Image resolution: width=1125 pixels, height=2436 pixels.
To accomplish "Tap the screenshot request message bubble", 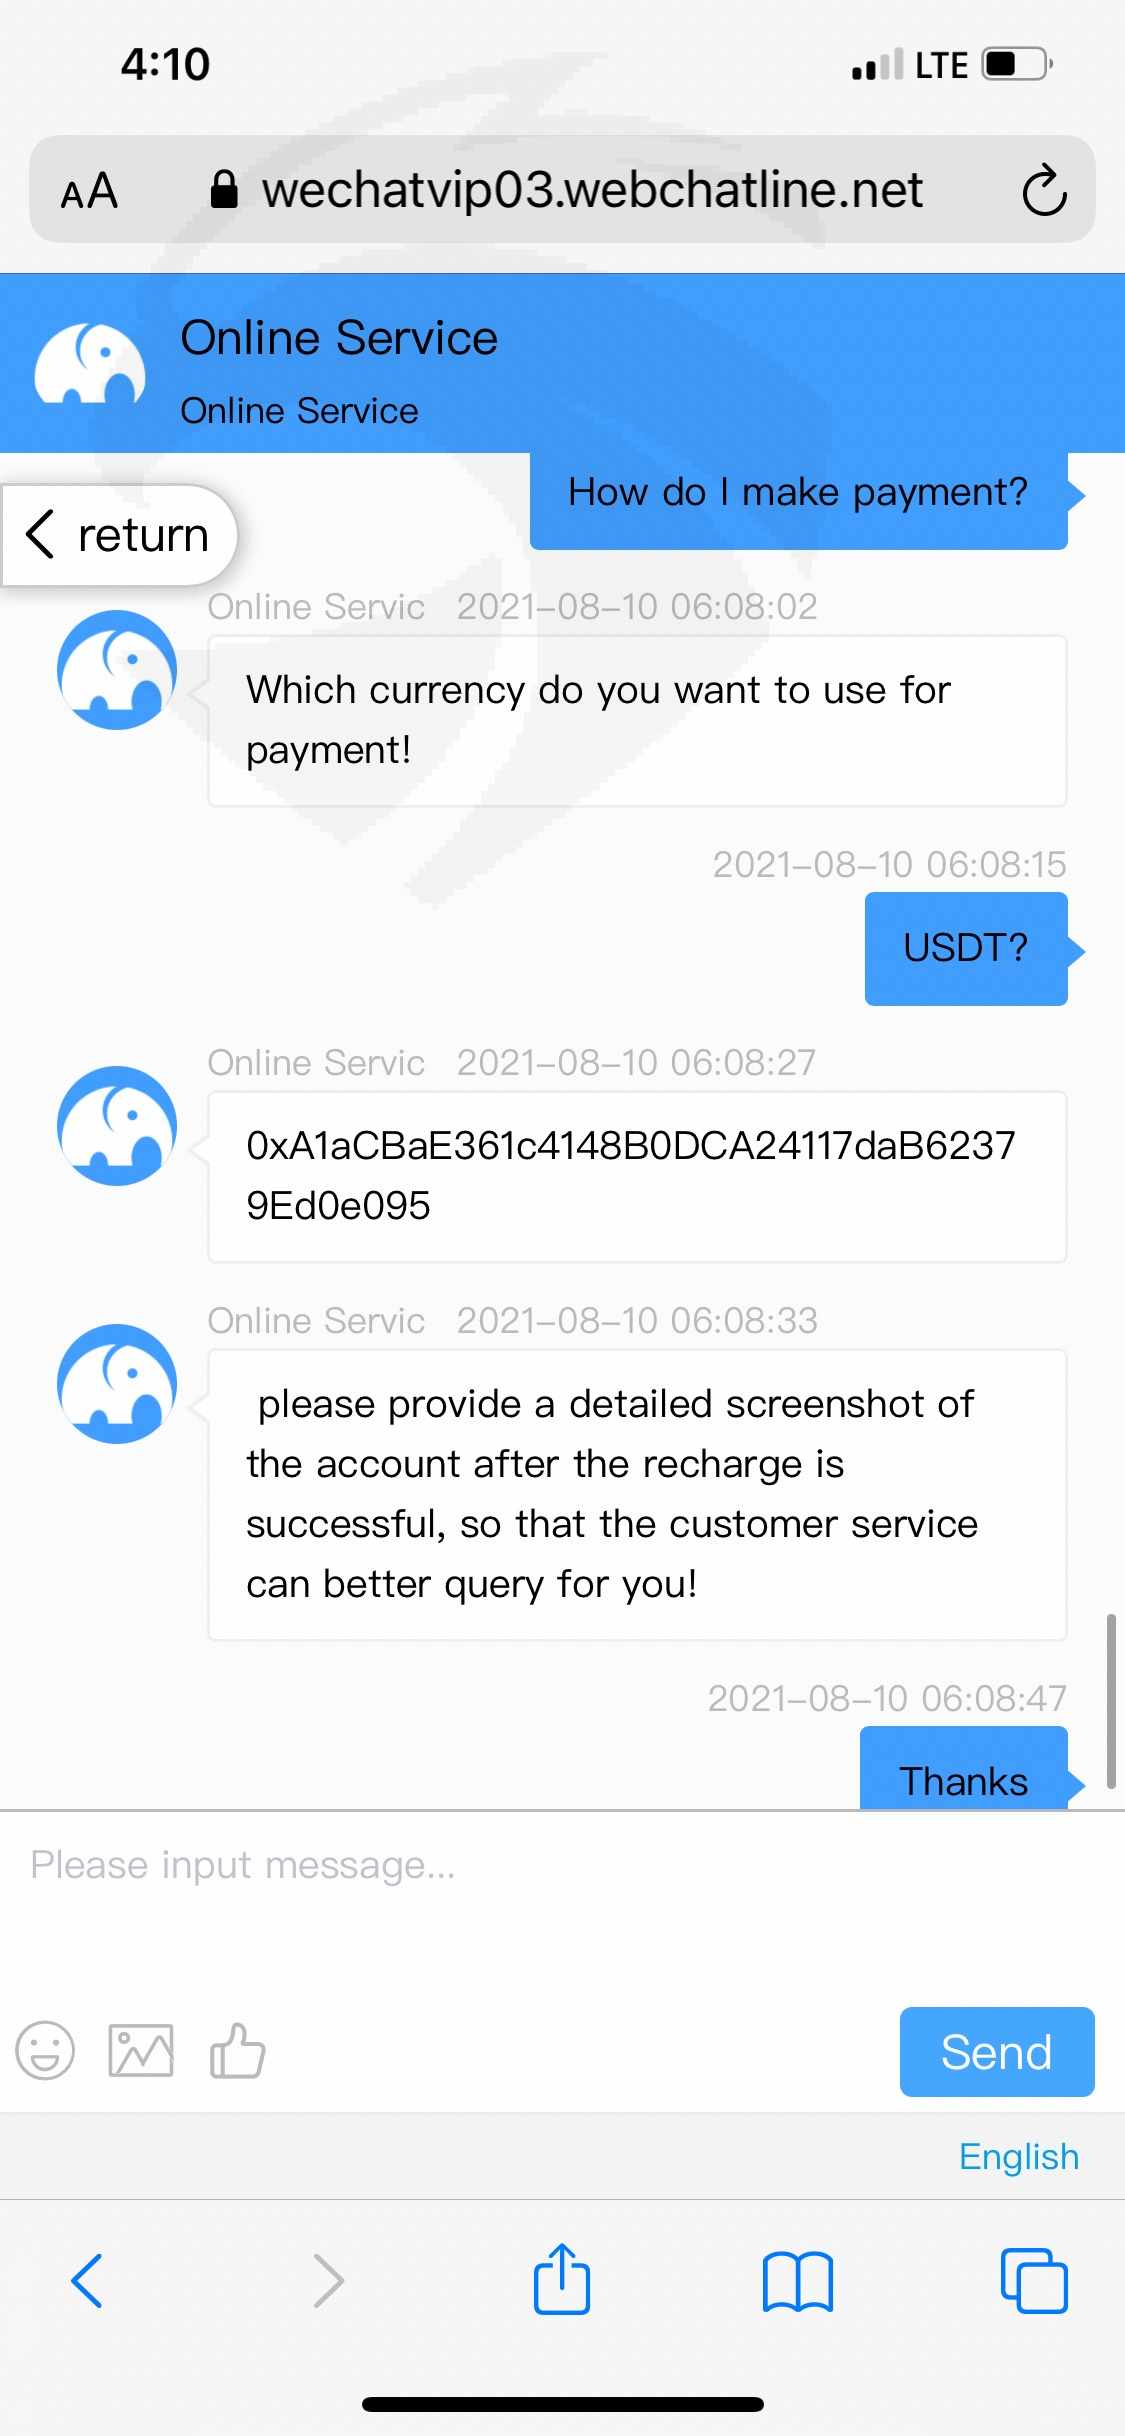I will pos(636,1494).
